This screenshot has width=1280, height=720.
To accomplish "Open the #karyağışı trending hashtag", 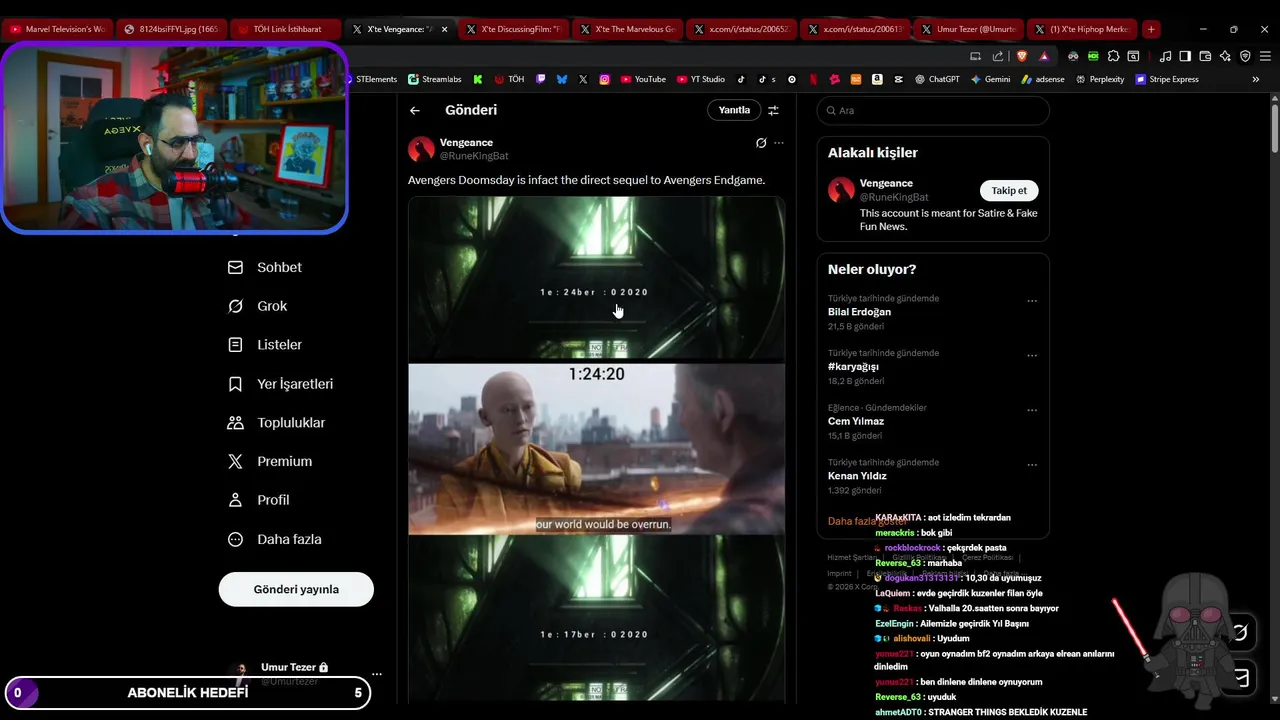I will [x=853, y=367].
